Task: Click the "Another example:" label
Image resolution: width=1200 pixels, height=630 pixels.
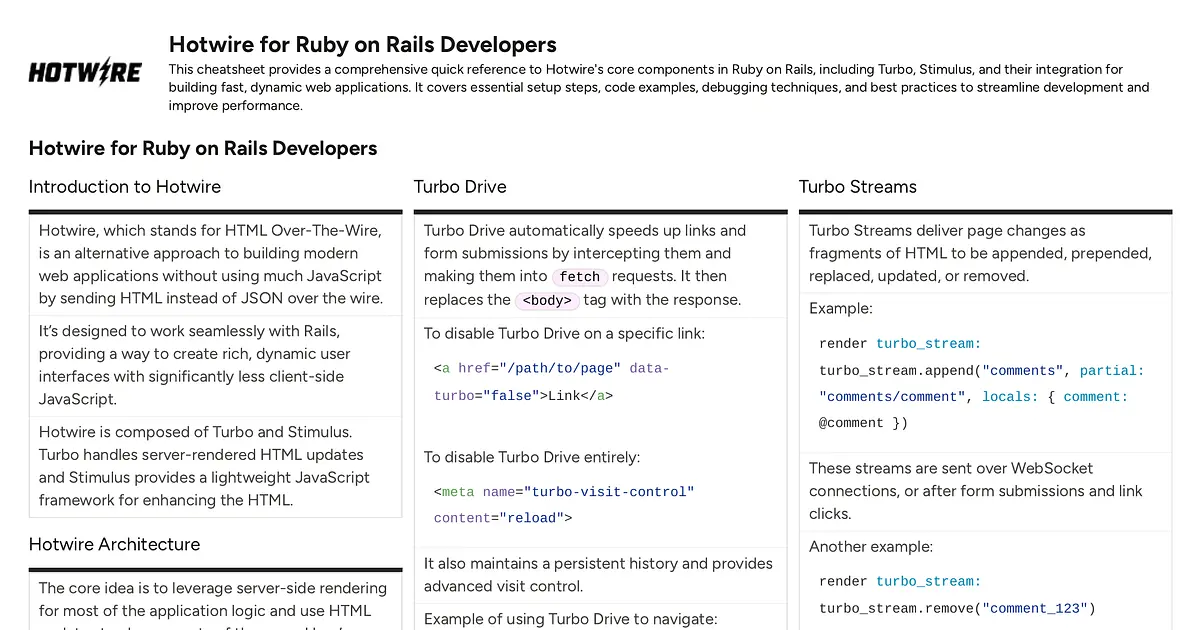Action: [871, 547]
